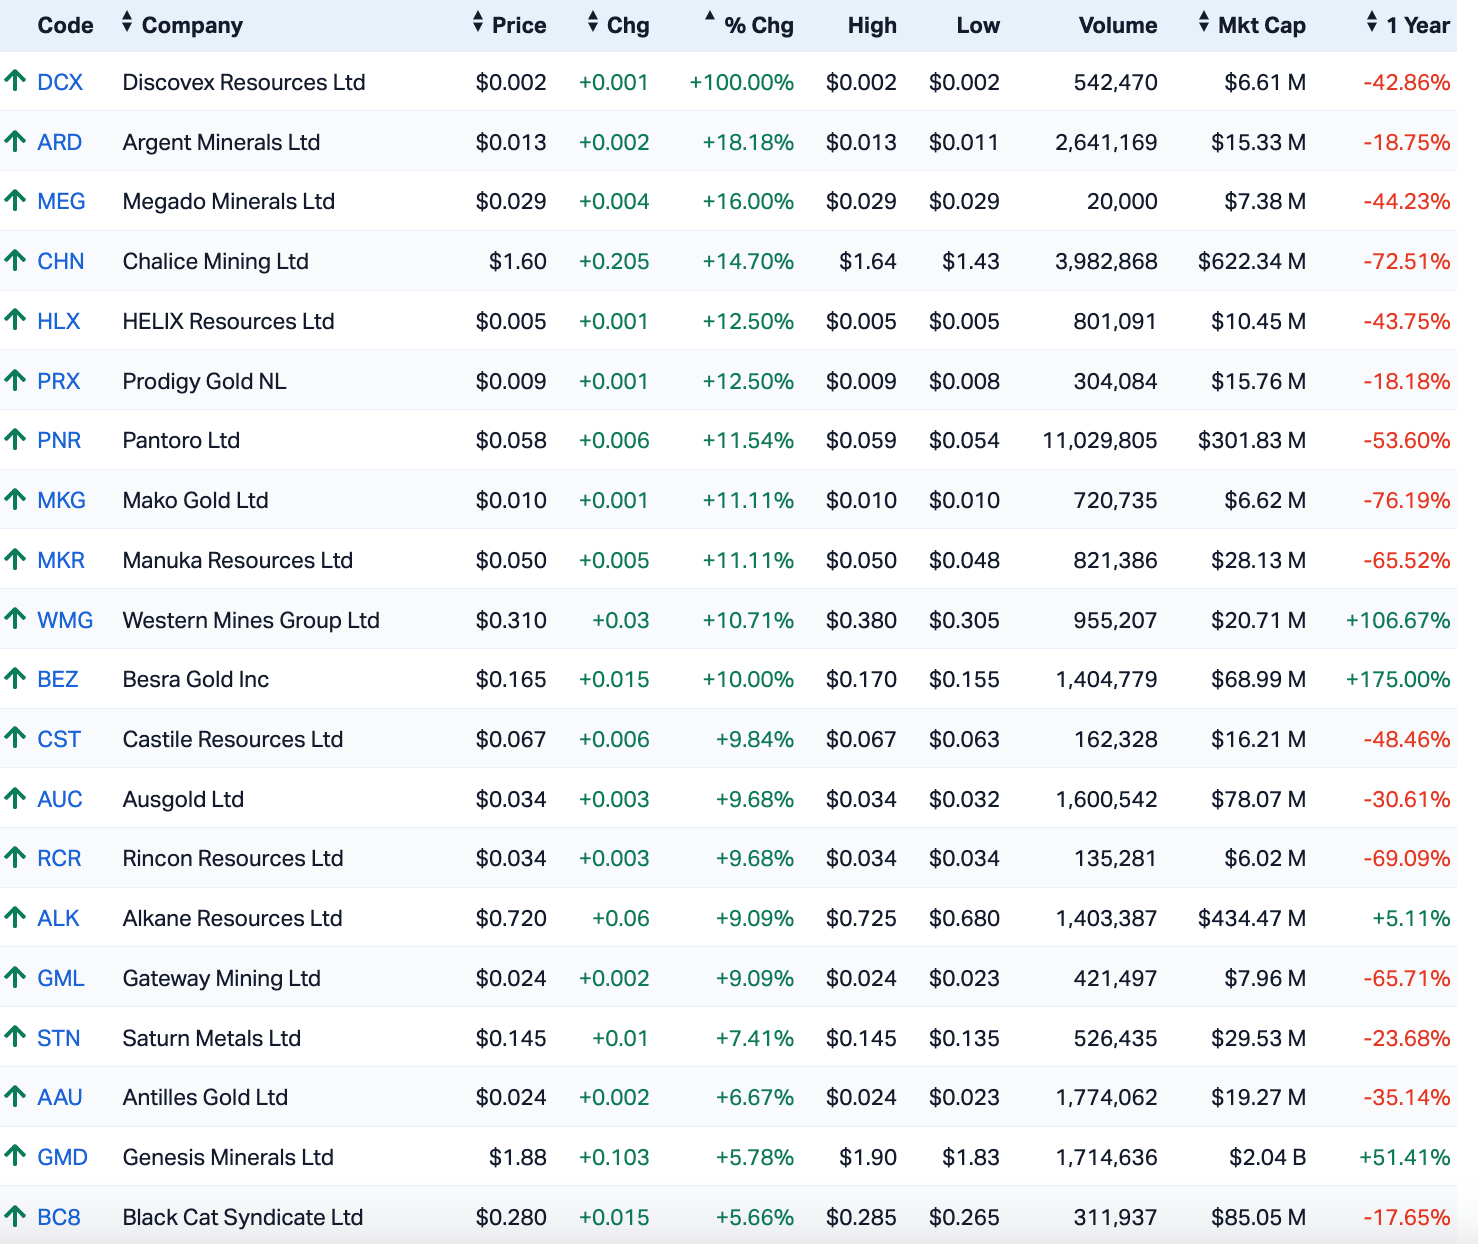Sort table by Mkt Cap column
The image size is (1478, 1244).
tap(1251, 25)
